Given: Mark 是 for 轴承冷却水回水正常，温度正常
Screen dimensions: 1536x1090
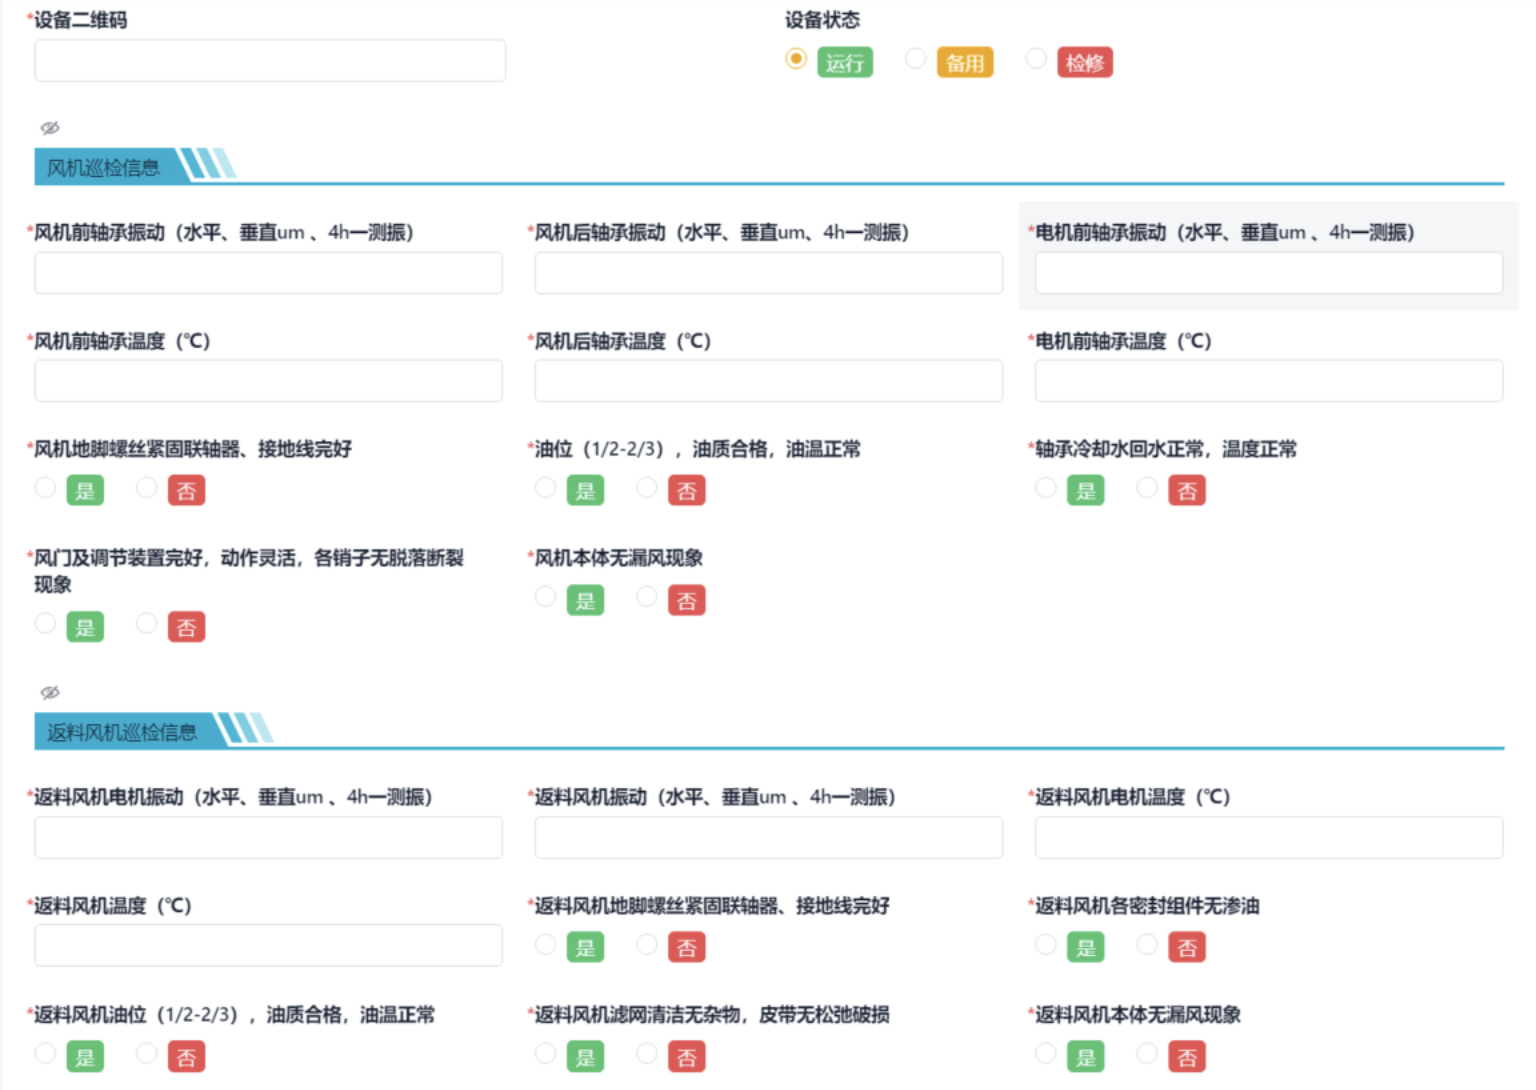Looking at the screenshot, I should pos(1045,487).
